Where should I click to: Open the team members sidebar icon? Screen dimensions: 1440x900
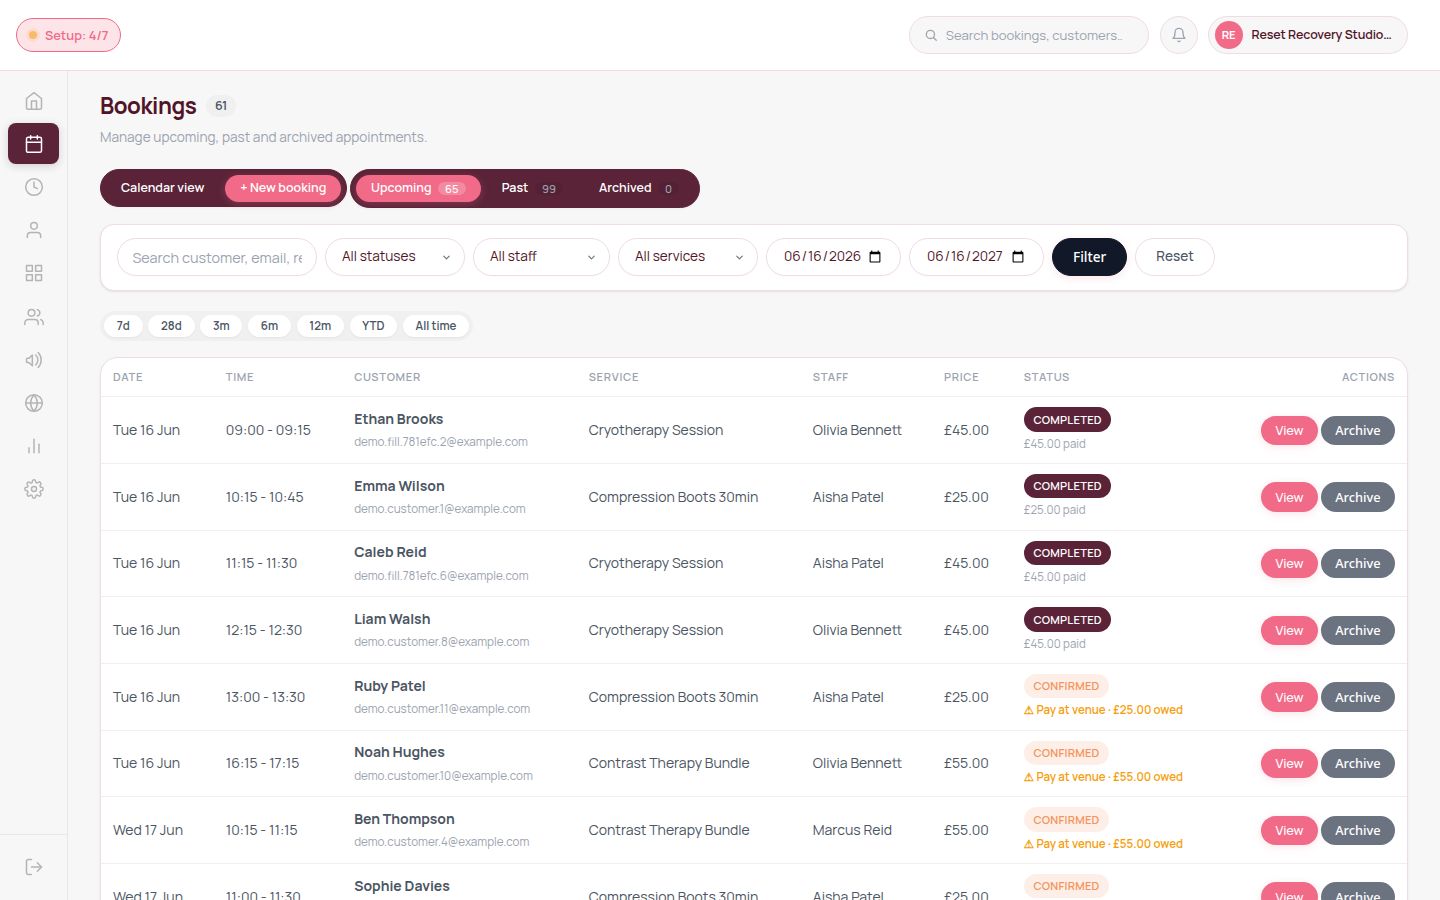pos(34,317)
